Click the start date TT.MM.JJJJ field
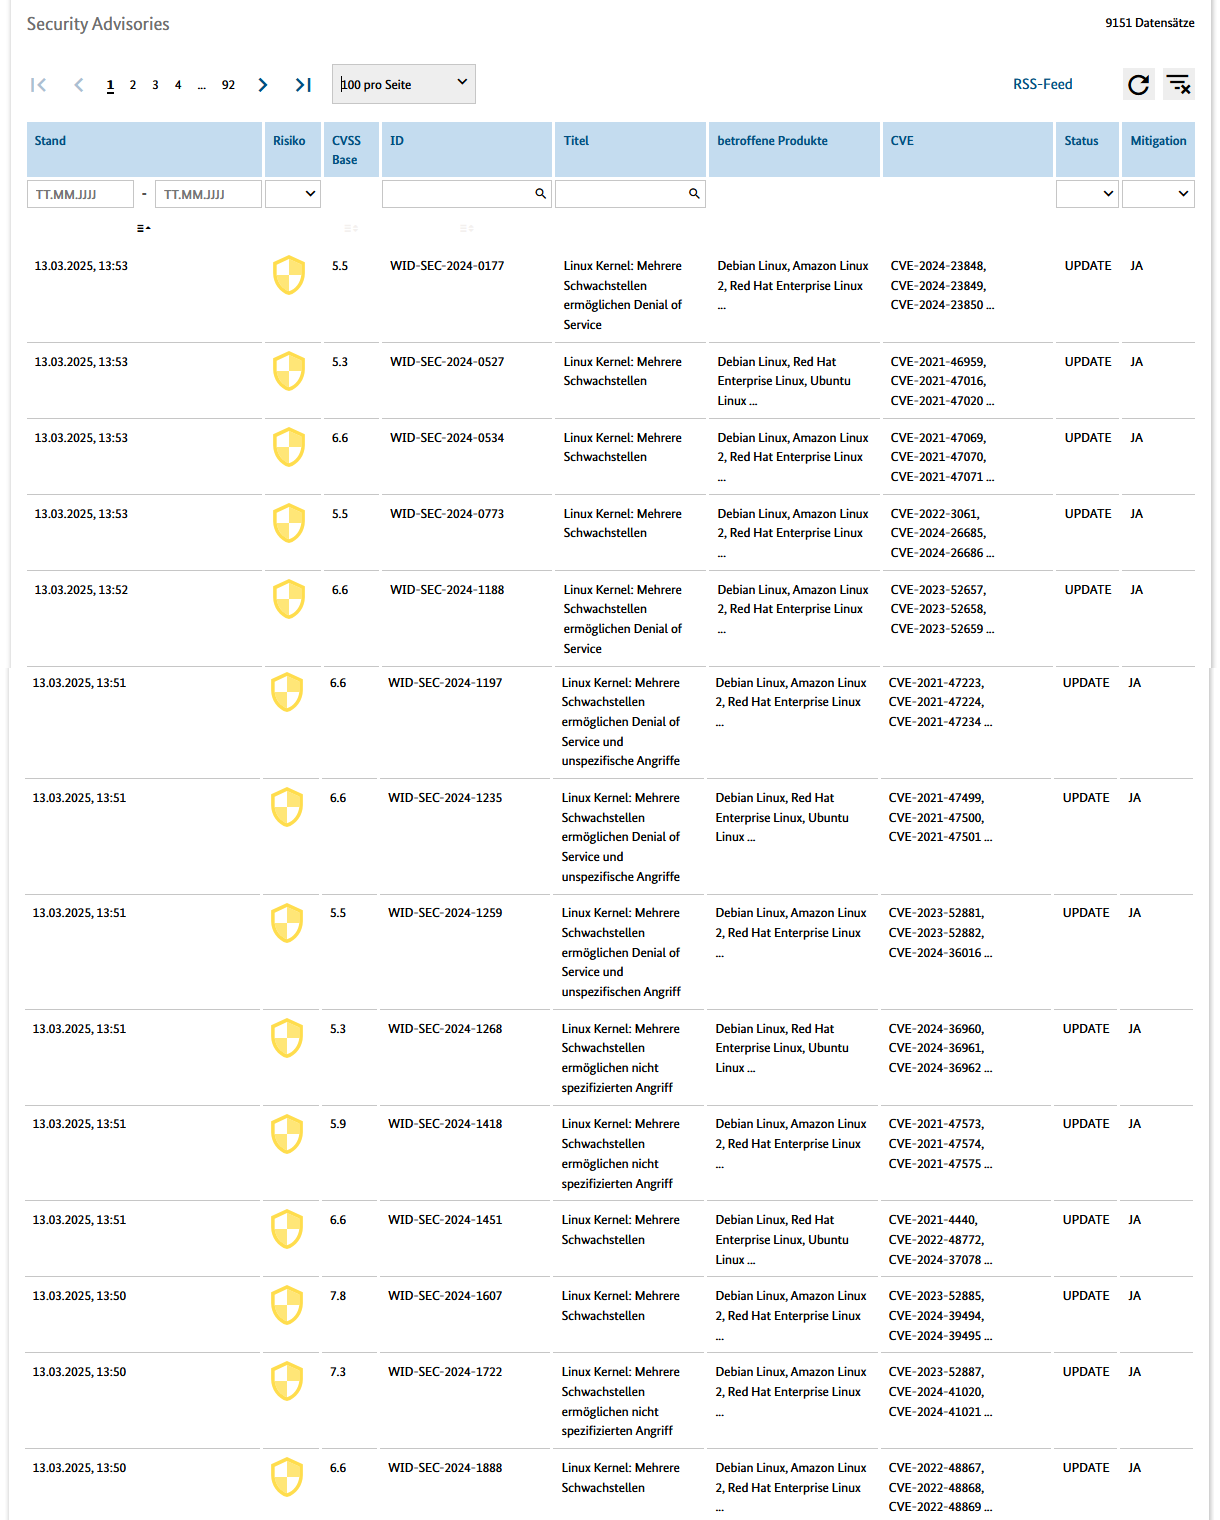Screen dimensions: 1220x1520 80,194
